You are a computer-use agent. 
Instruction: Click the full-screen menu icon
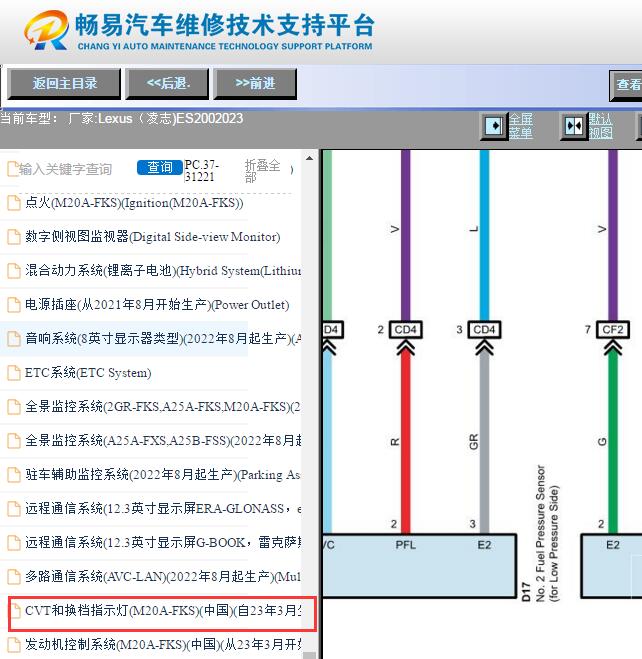494,126
